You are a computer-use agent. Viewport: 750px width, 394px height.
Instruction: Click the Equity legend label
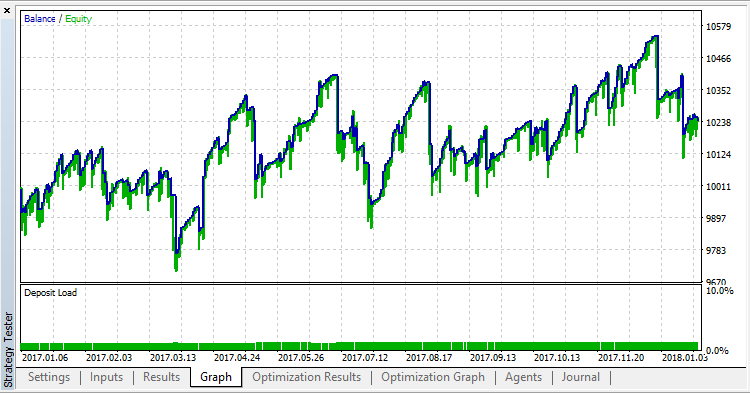[78, 19]
